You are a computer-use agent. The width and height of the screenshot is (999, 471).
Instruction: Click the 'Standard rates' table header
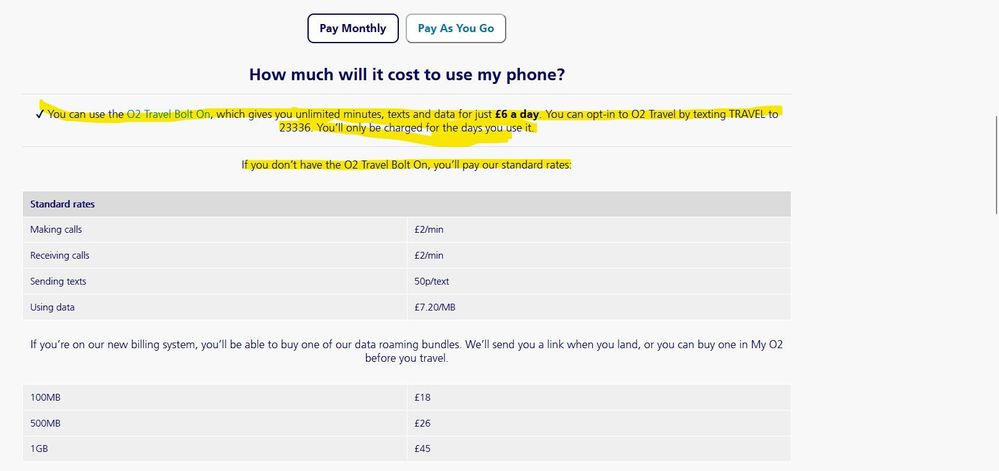(62, 204)
